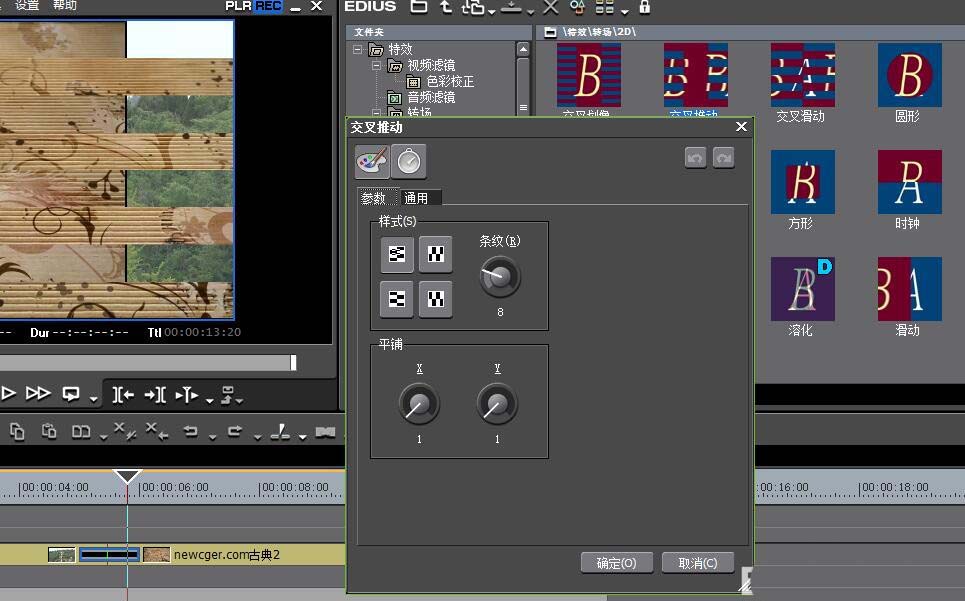The height and width of the screenshot is (601, 965).
Task: Click the Set In point icon
Action: (x=123, y=394)
